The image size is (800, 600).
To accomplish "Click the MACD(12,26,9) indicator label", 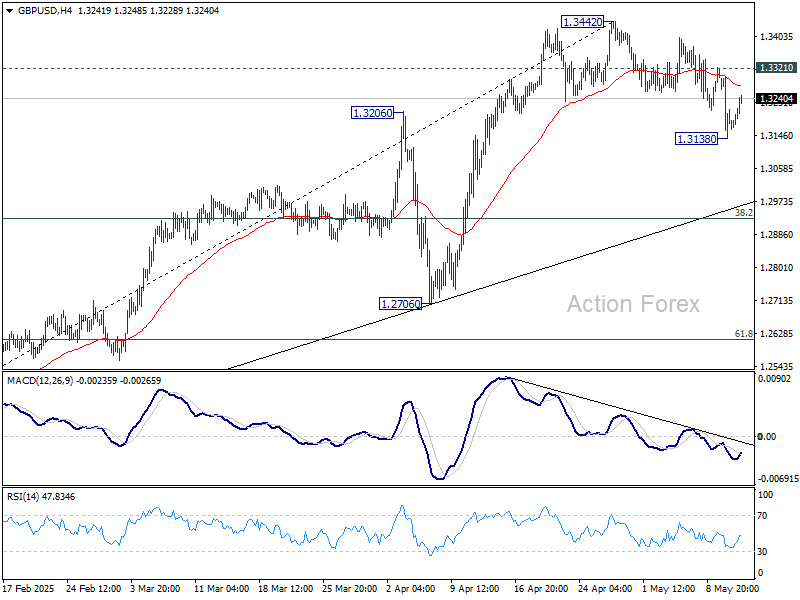I will click(x=40, y=381).
